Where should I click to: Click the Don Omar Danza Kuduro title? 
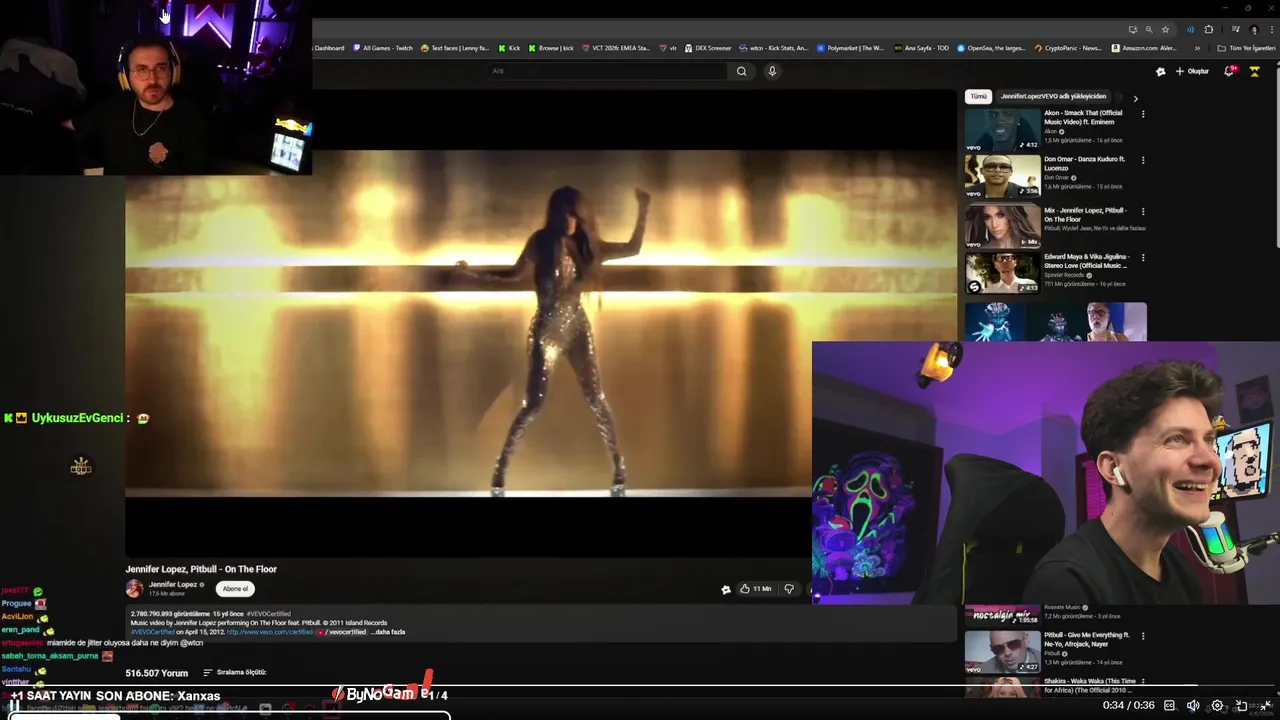(1084, 164)
